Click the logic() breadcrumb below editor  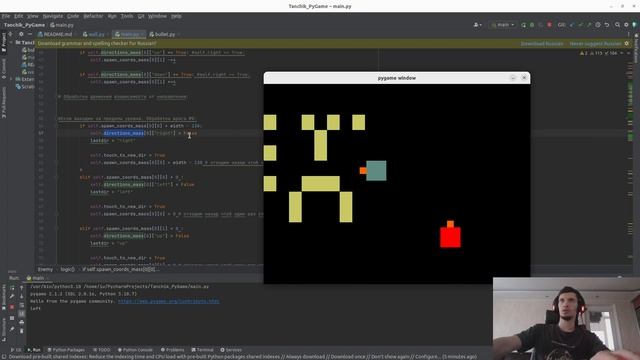[68, 269]
